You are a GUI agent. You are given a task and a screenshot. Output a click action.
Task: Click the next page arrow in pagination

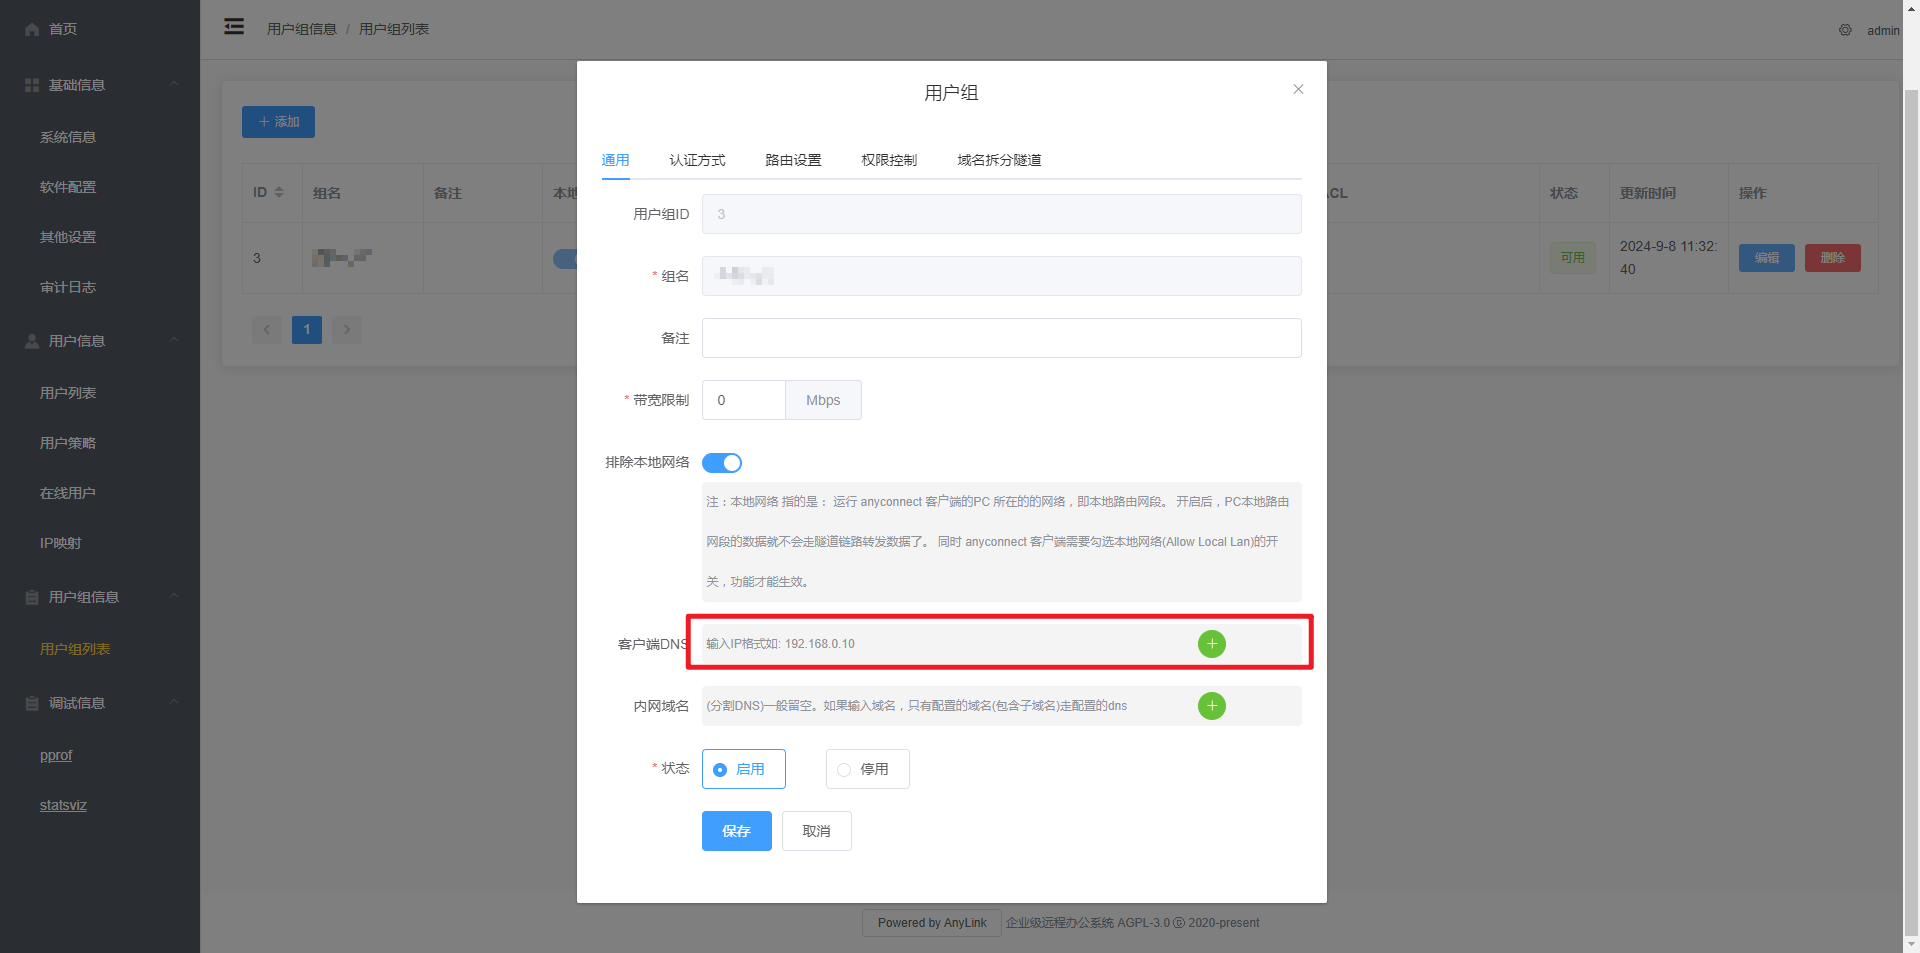[347, 329]
